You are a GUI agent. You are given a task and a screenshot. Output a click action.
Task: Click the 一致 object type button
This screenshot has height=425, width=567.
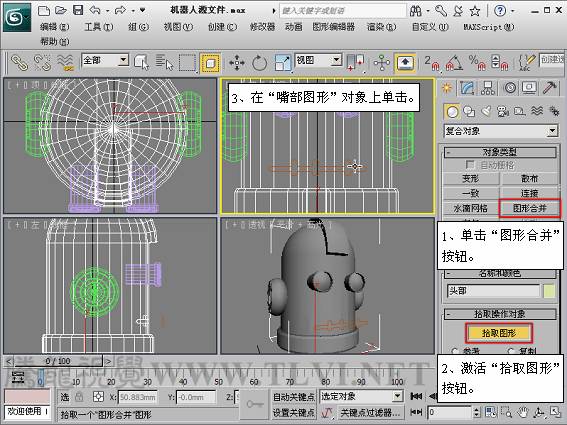coord(471,193)
